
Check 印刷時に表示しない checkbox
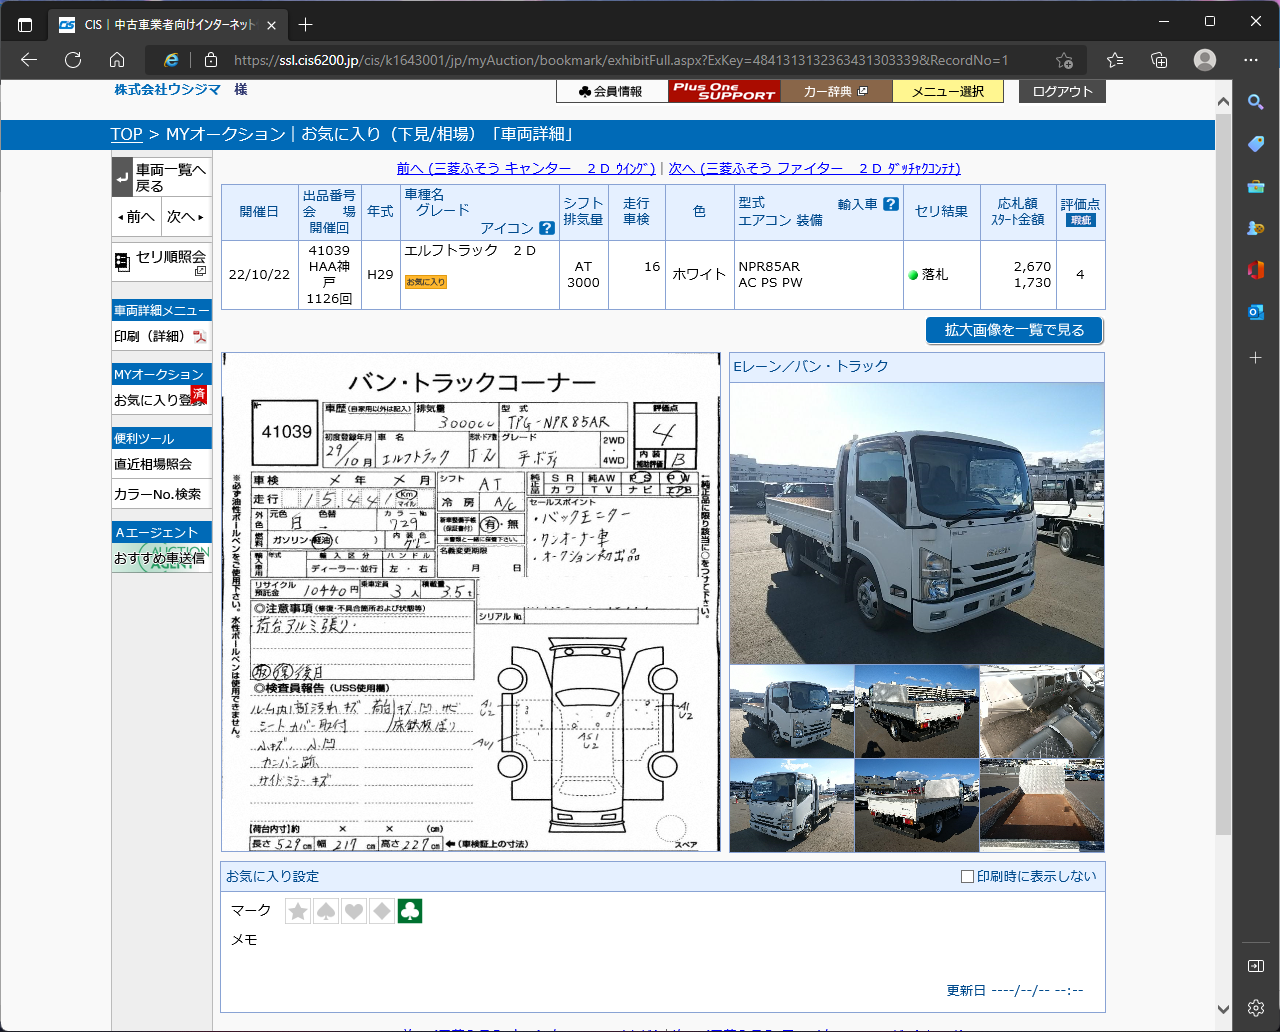[967, 876]
